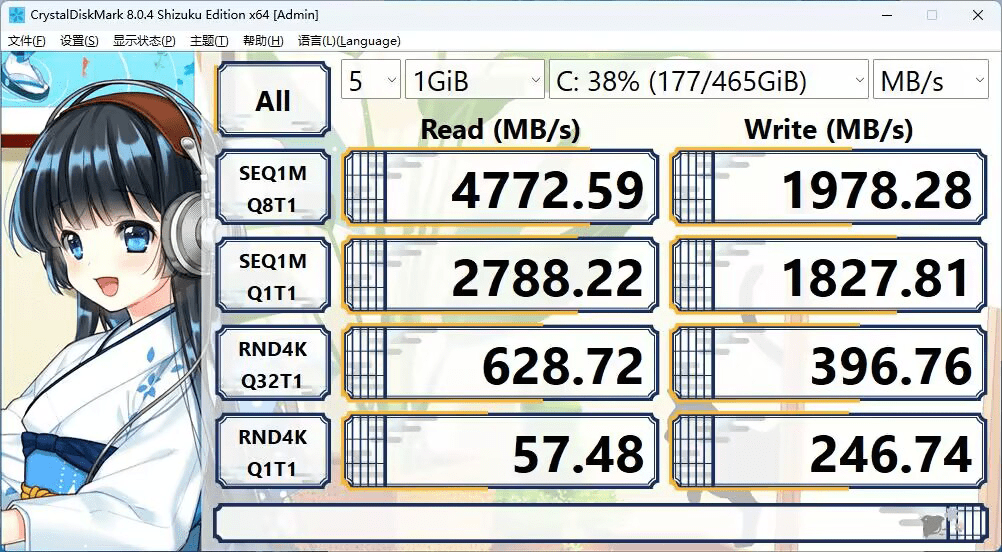This screenshot has width=1002, height=552.
Task: Click the CrystalDiskMark app icon in title bar
Action: click(x=17, y=15)
